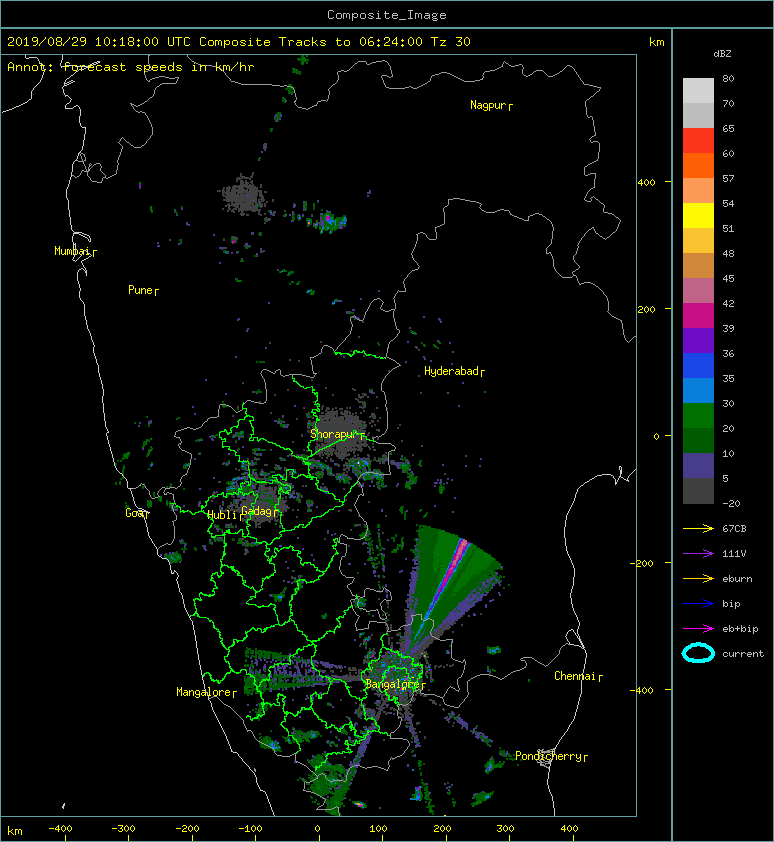
Task: Click the Goa label on coast
Action: click(x=136, y=513)
